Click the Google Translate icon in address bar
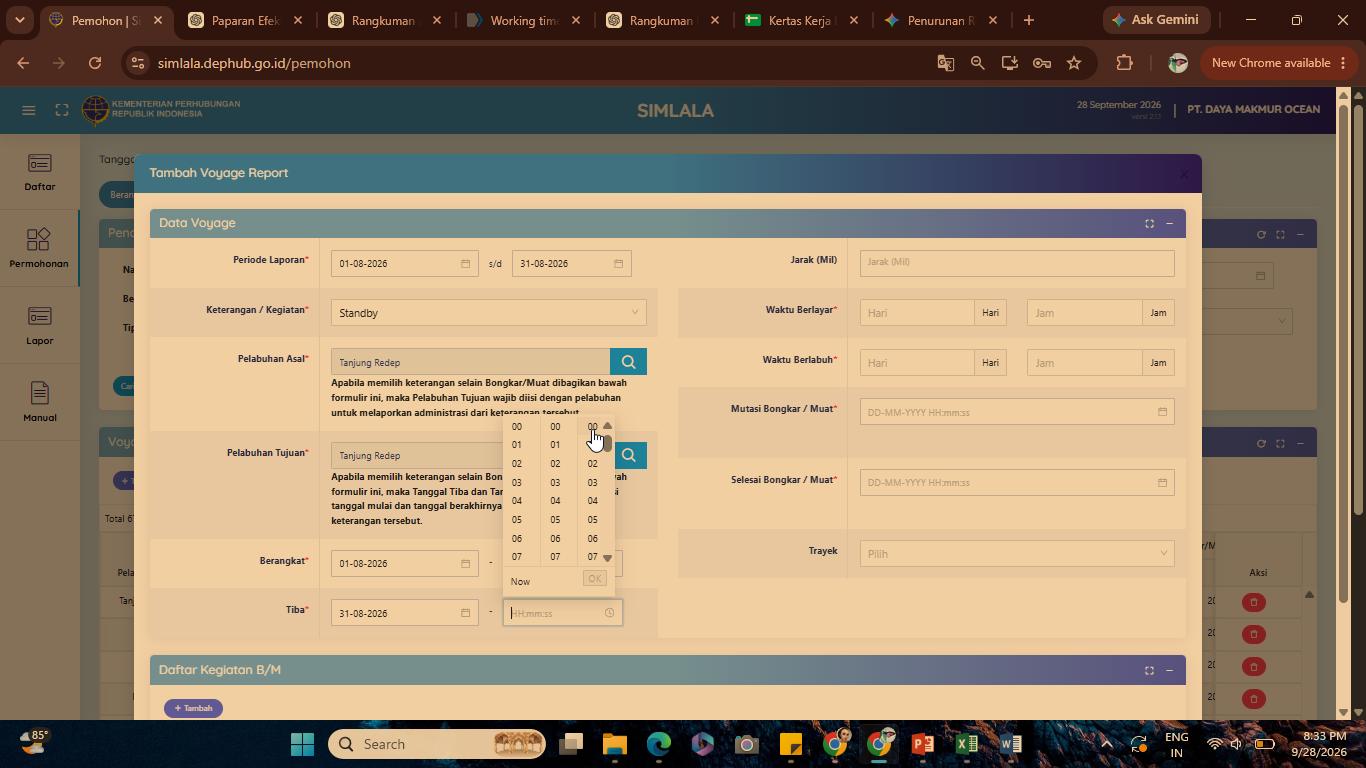 coord(945,63)
